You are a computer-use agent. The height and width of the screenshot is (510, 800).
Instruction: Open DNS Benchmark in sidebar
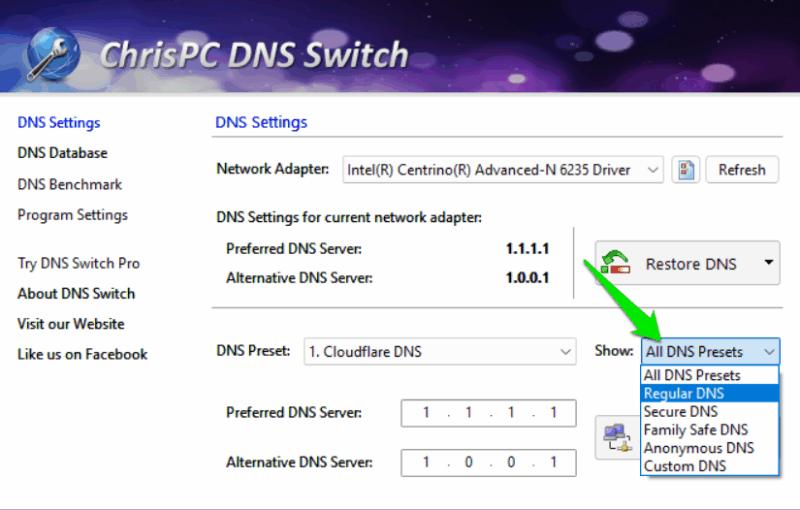click(x=69, y=184)
